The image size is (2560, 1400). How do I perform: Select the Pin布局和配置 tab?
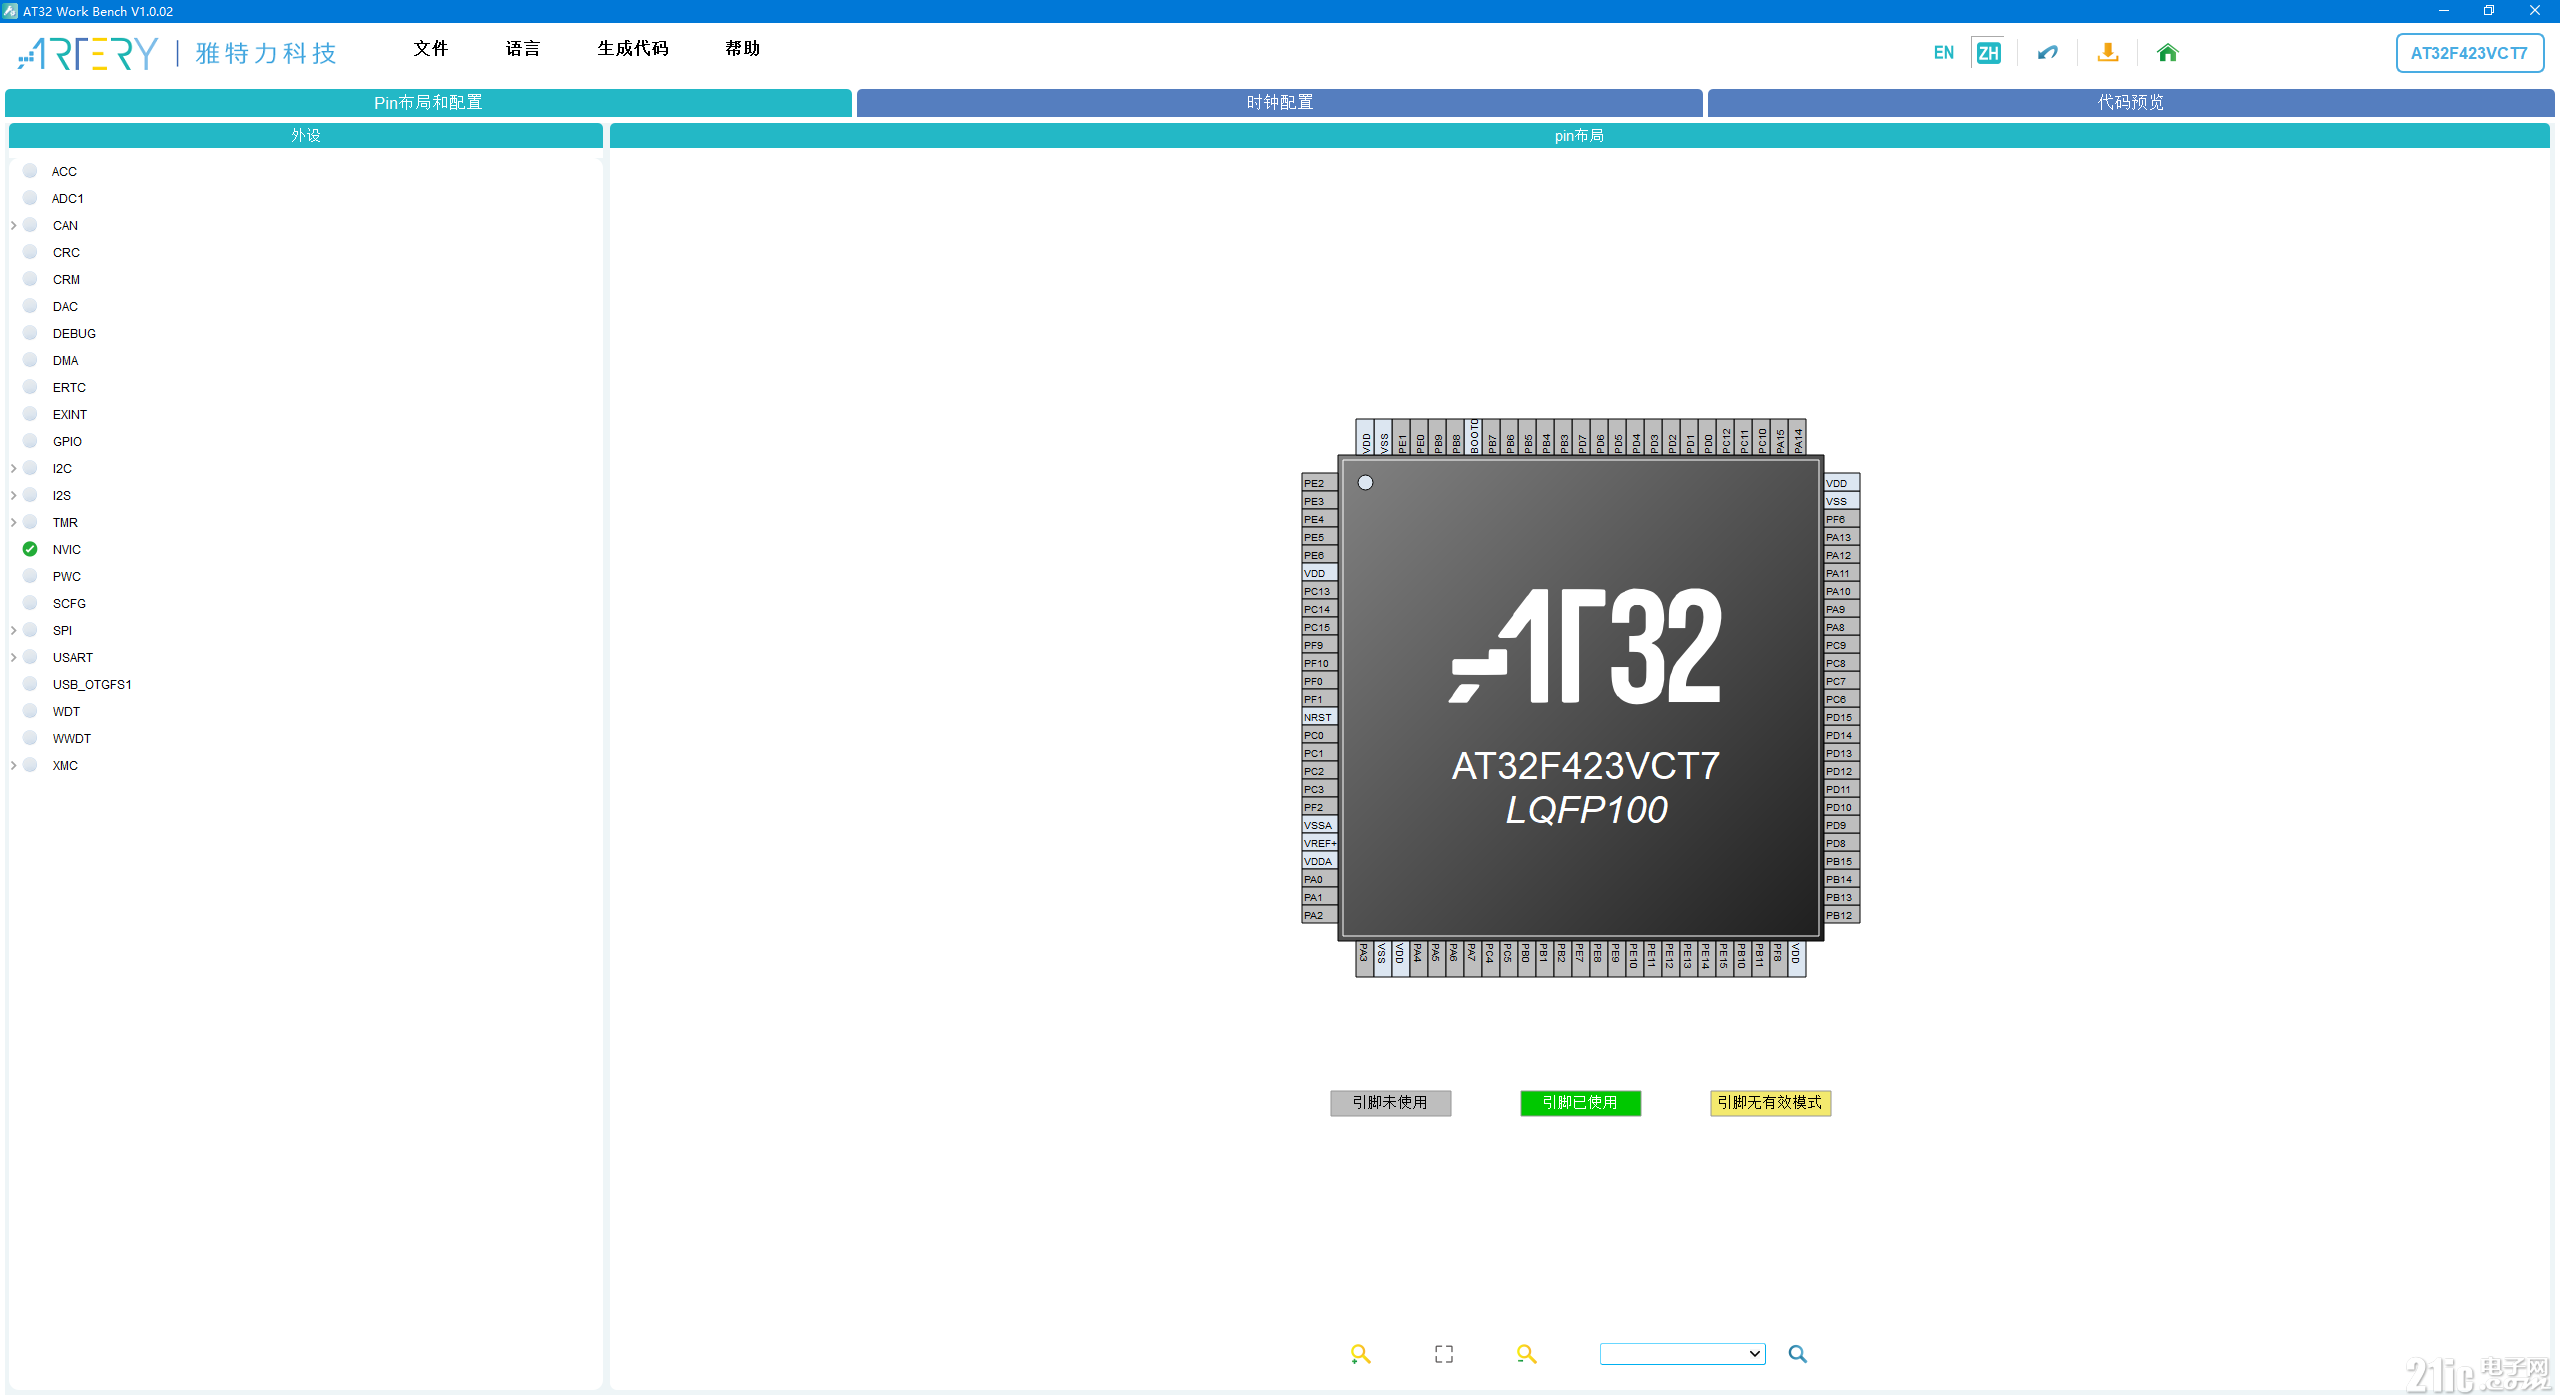(428, 102)
